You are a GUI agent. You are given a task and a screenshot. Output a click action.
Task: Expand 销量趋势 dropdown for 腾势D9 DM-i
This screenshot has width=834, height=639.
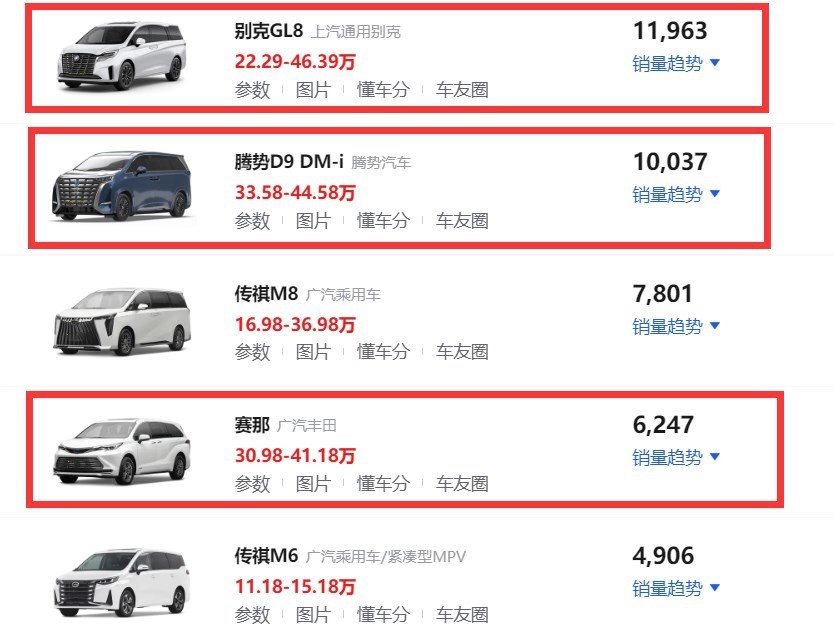pyautogui.click(x=675, y=194)
